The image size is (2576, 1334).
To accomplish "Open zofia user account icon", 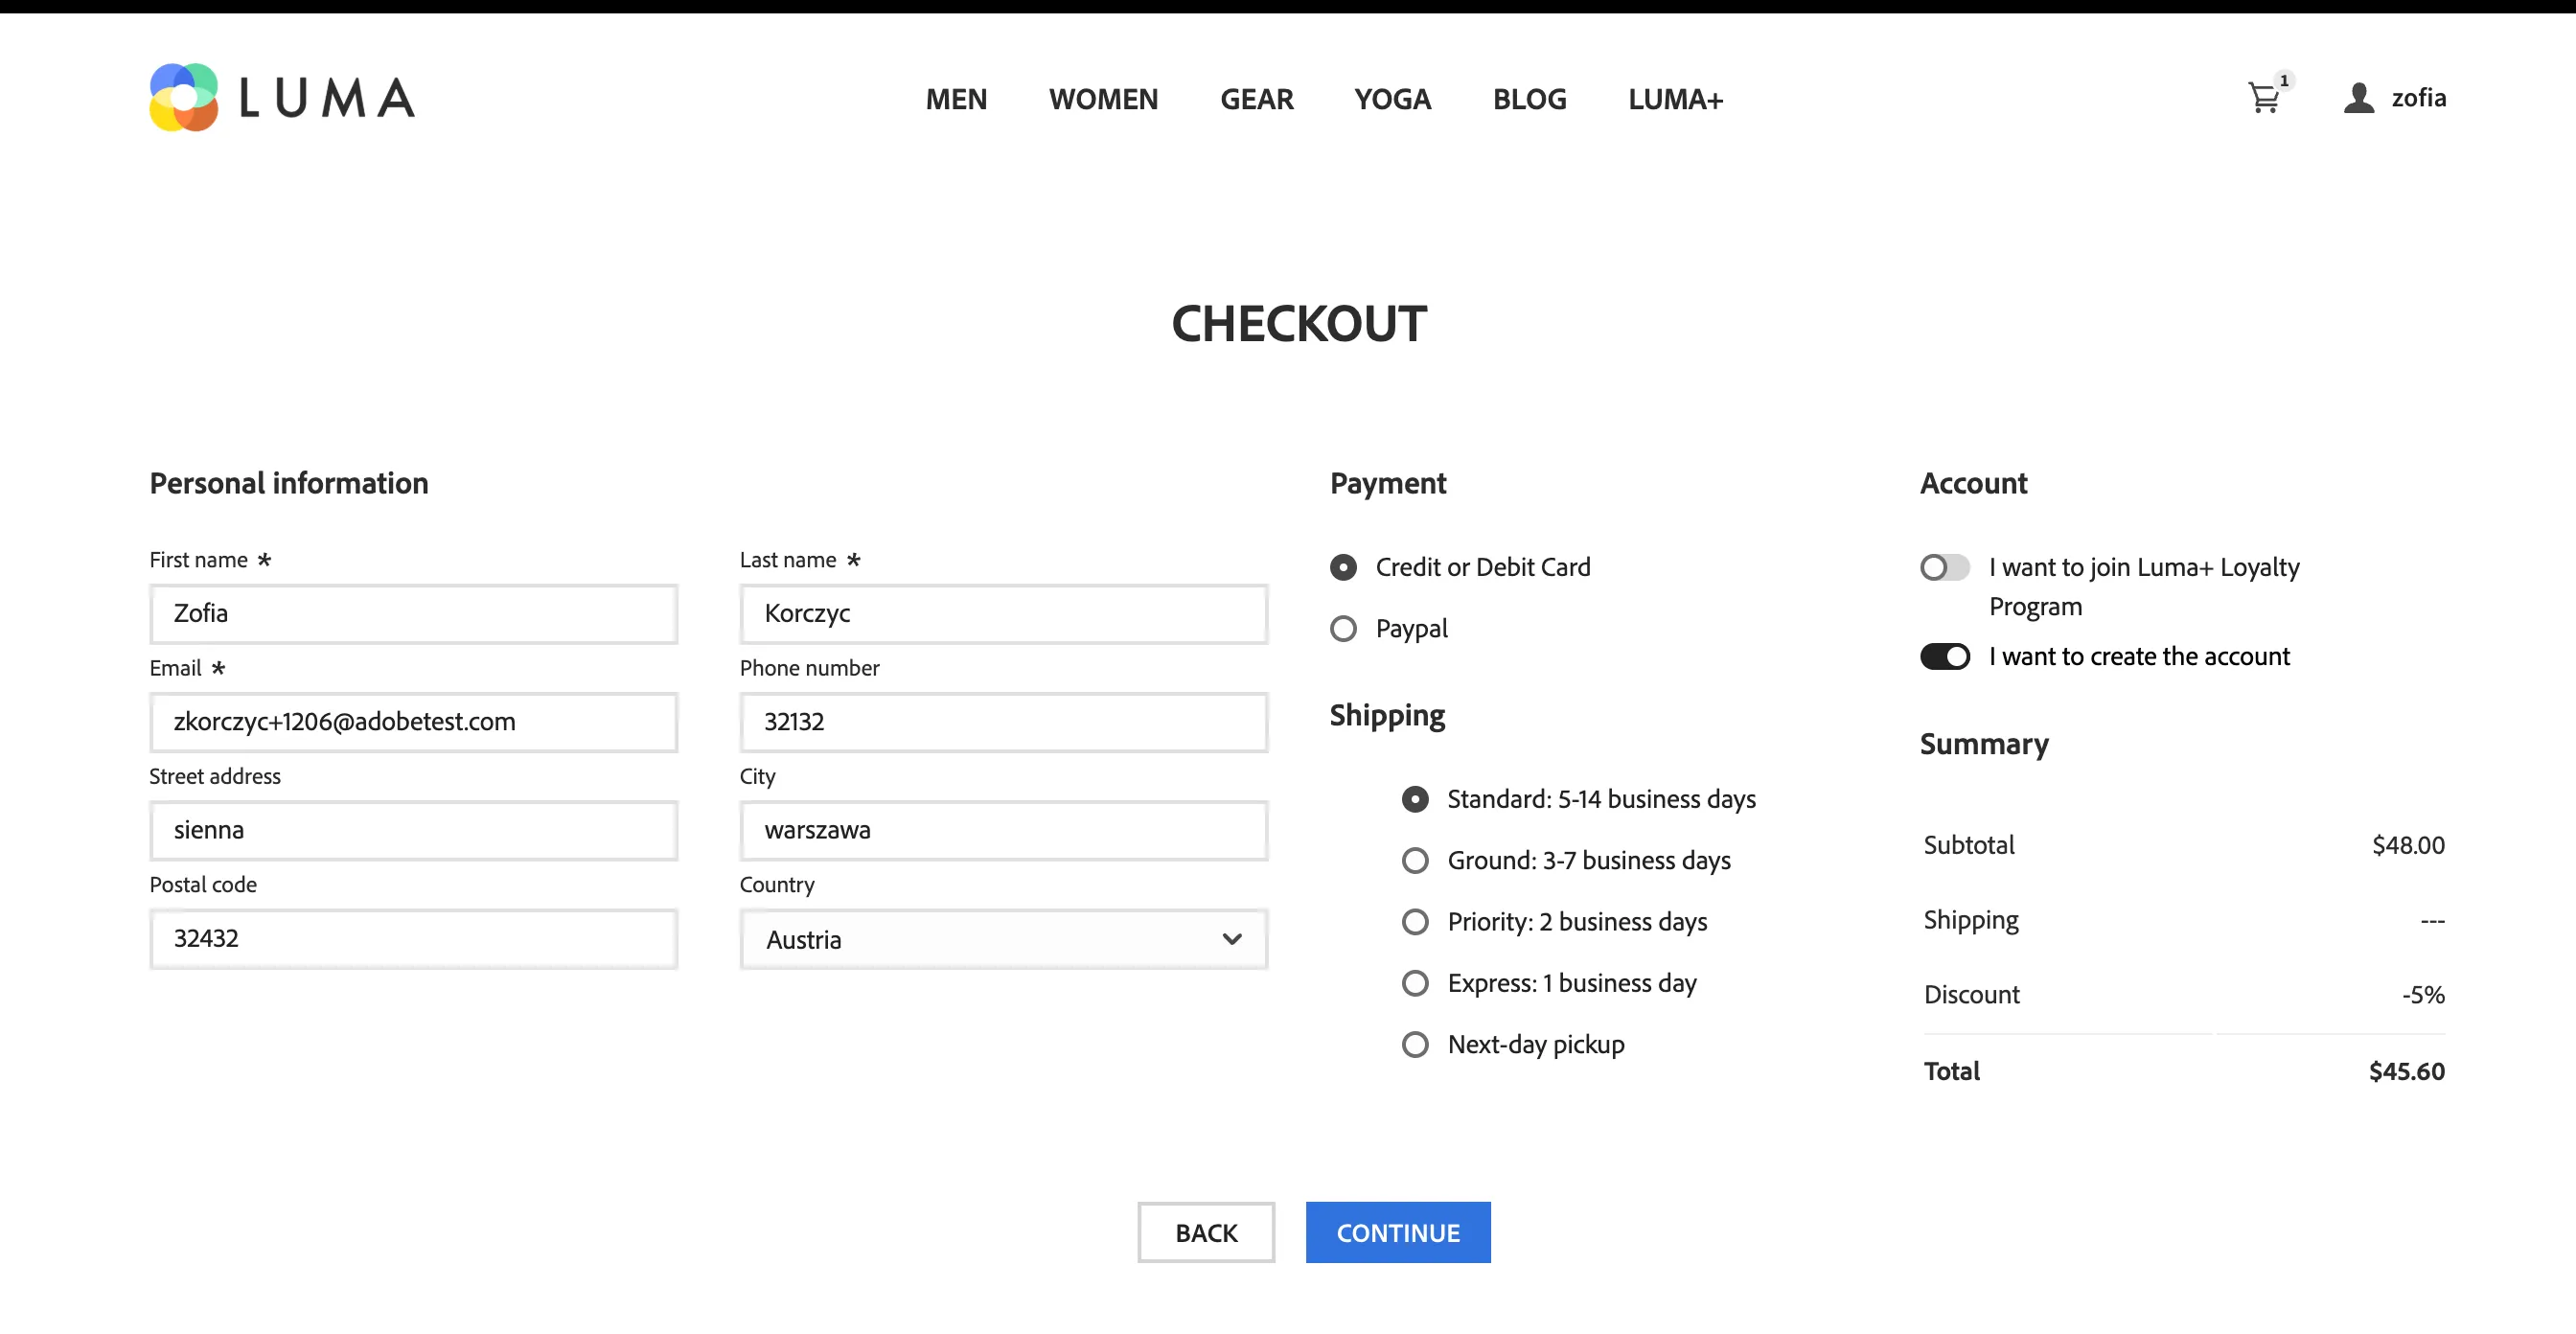I will pos(2359,98).
